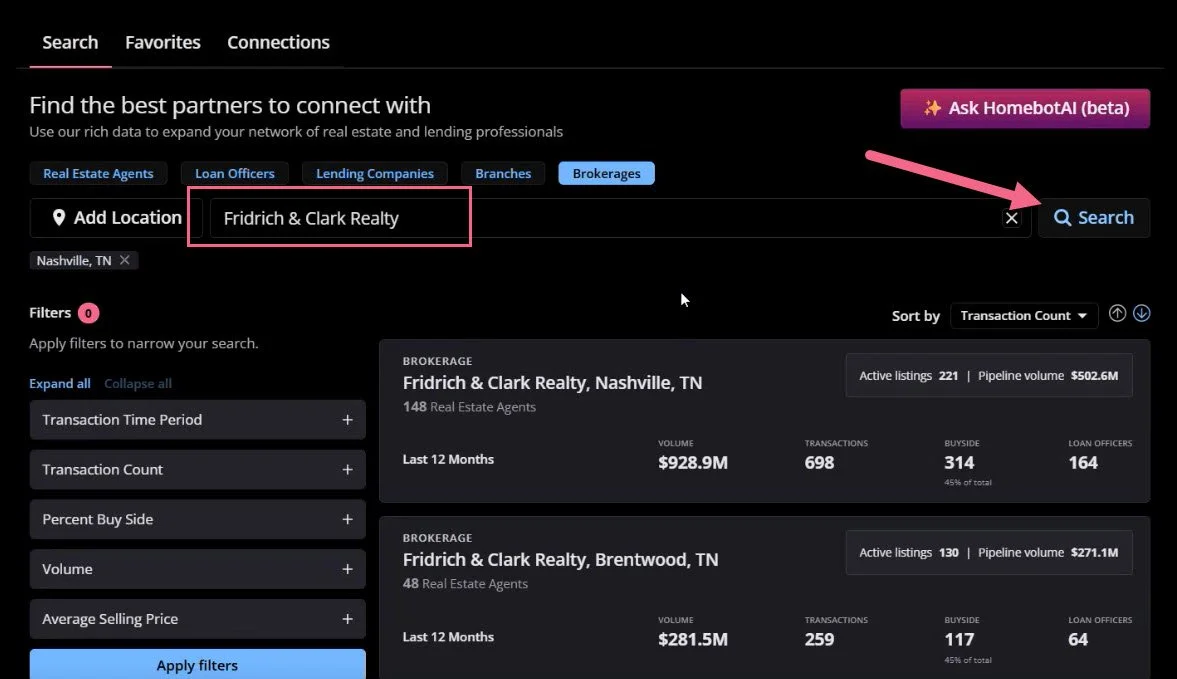Open Ask HomebotAI (beta)
1177x679 pixels.
pyautogui.click(x=1025, y=108)
